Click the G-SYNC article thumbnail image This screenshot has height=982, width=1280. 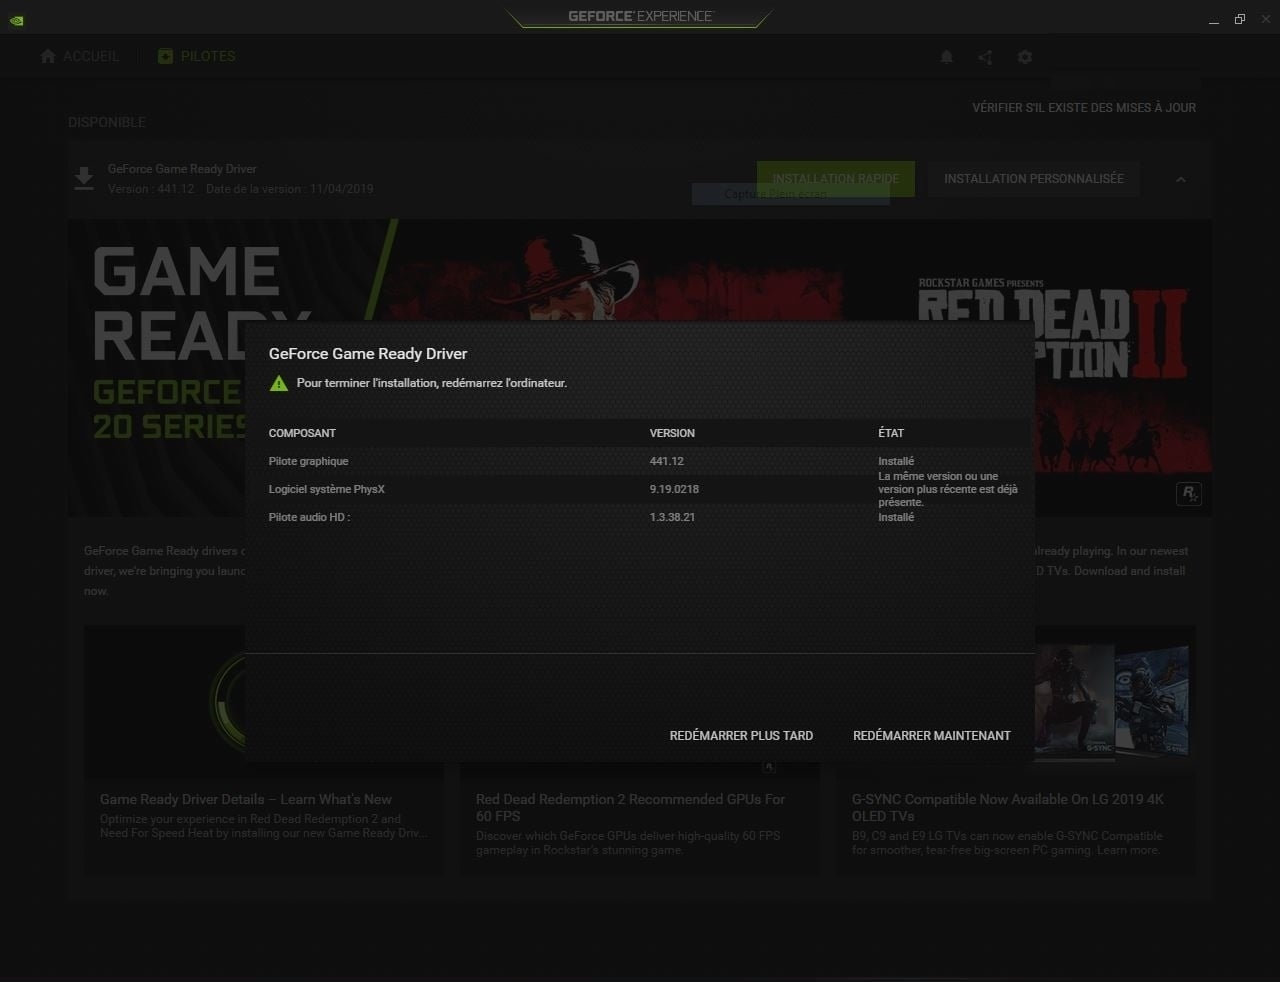point(1115,702)
